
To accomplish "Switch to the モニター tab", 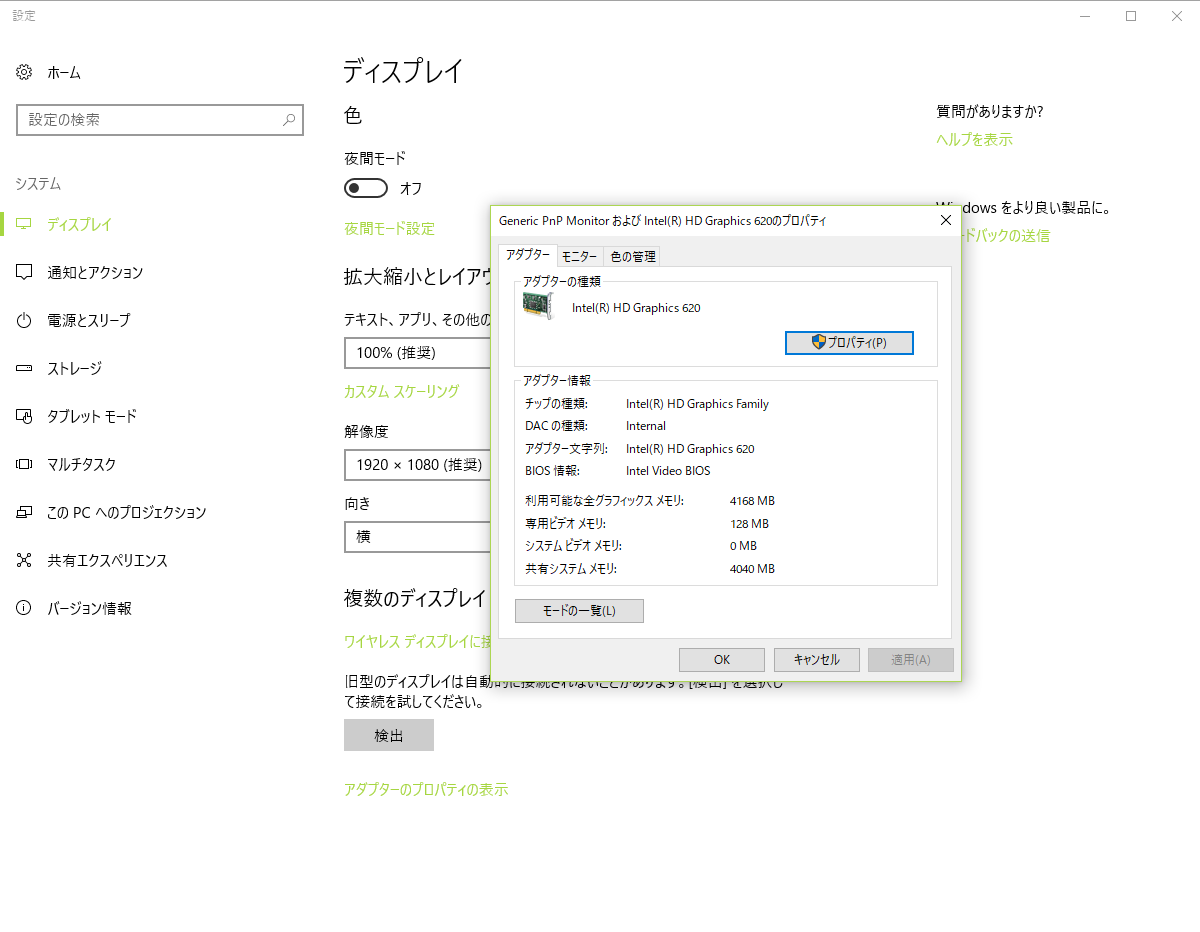I will coord(579,256).
